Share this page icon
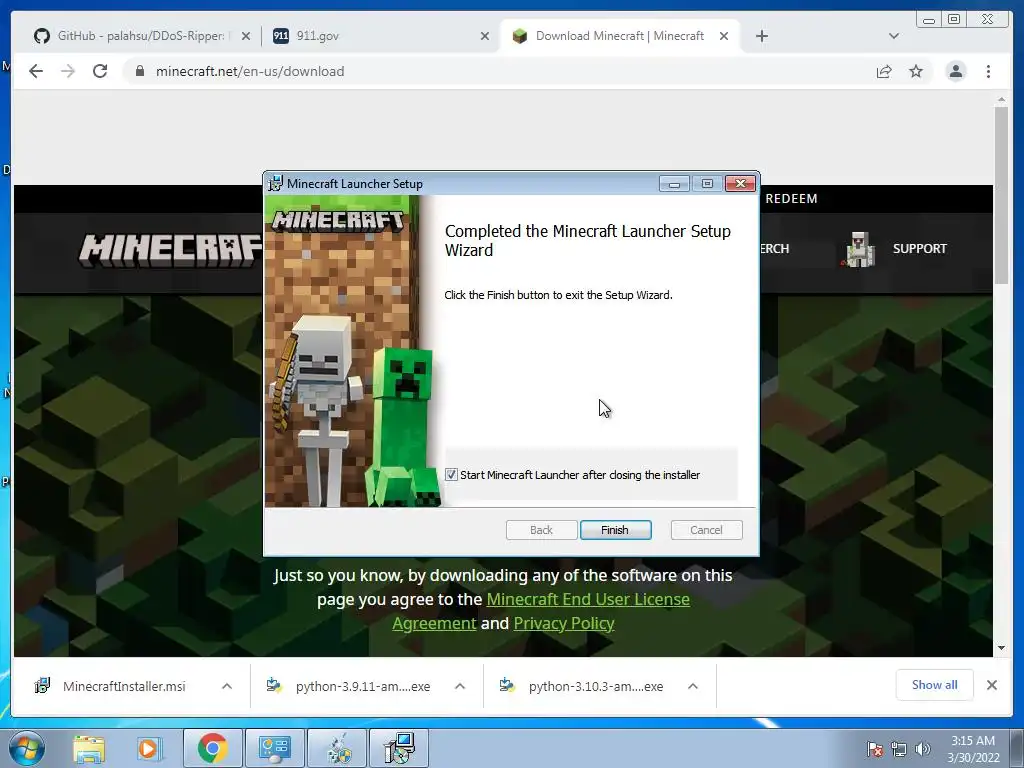 [884, 71]
